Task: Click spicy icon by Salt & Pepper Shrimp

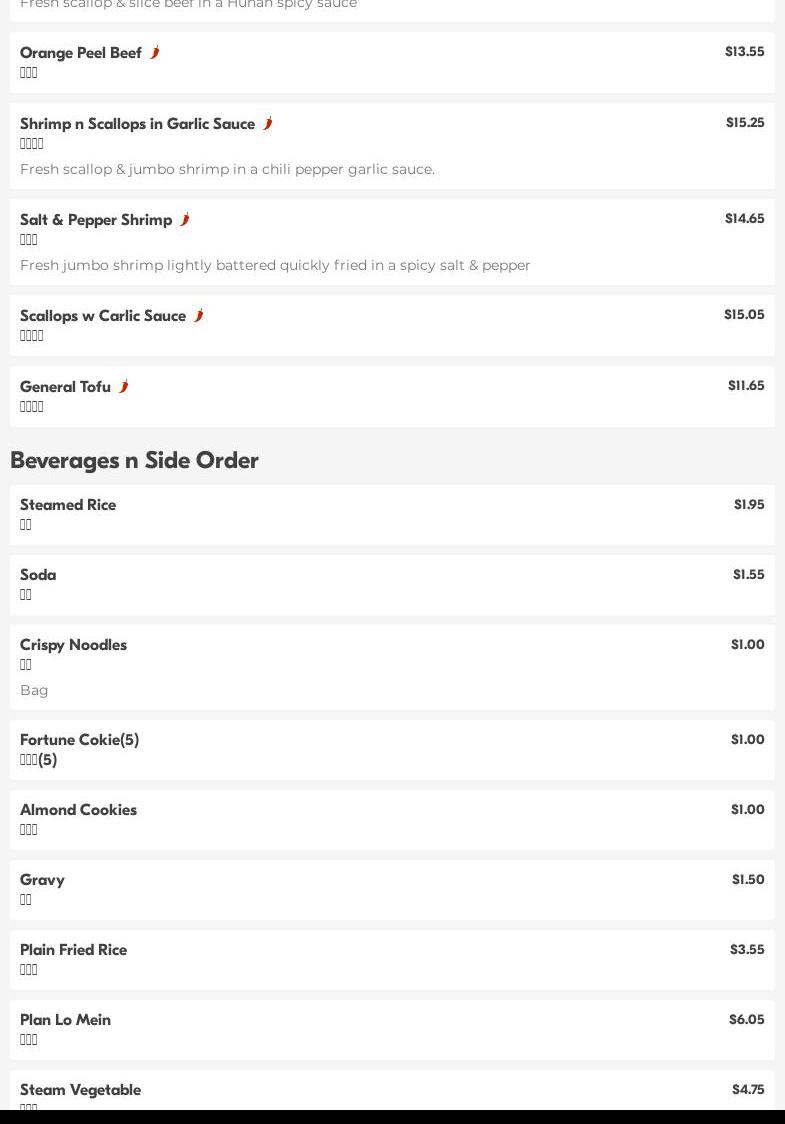Action: [x=184, y=219]
